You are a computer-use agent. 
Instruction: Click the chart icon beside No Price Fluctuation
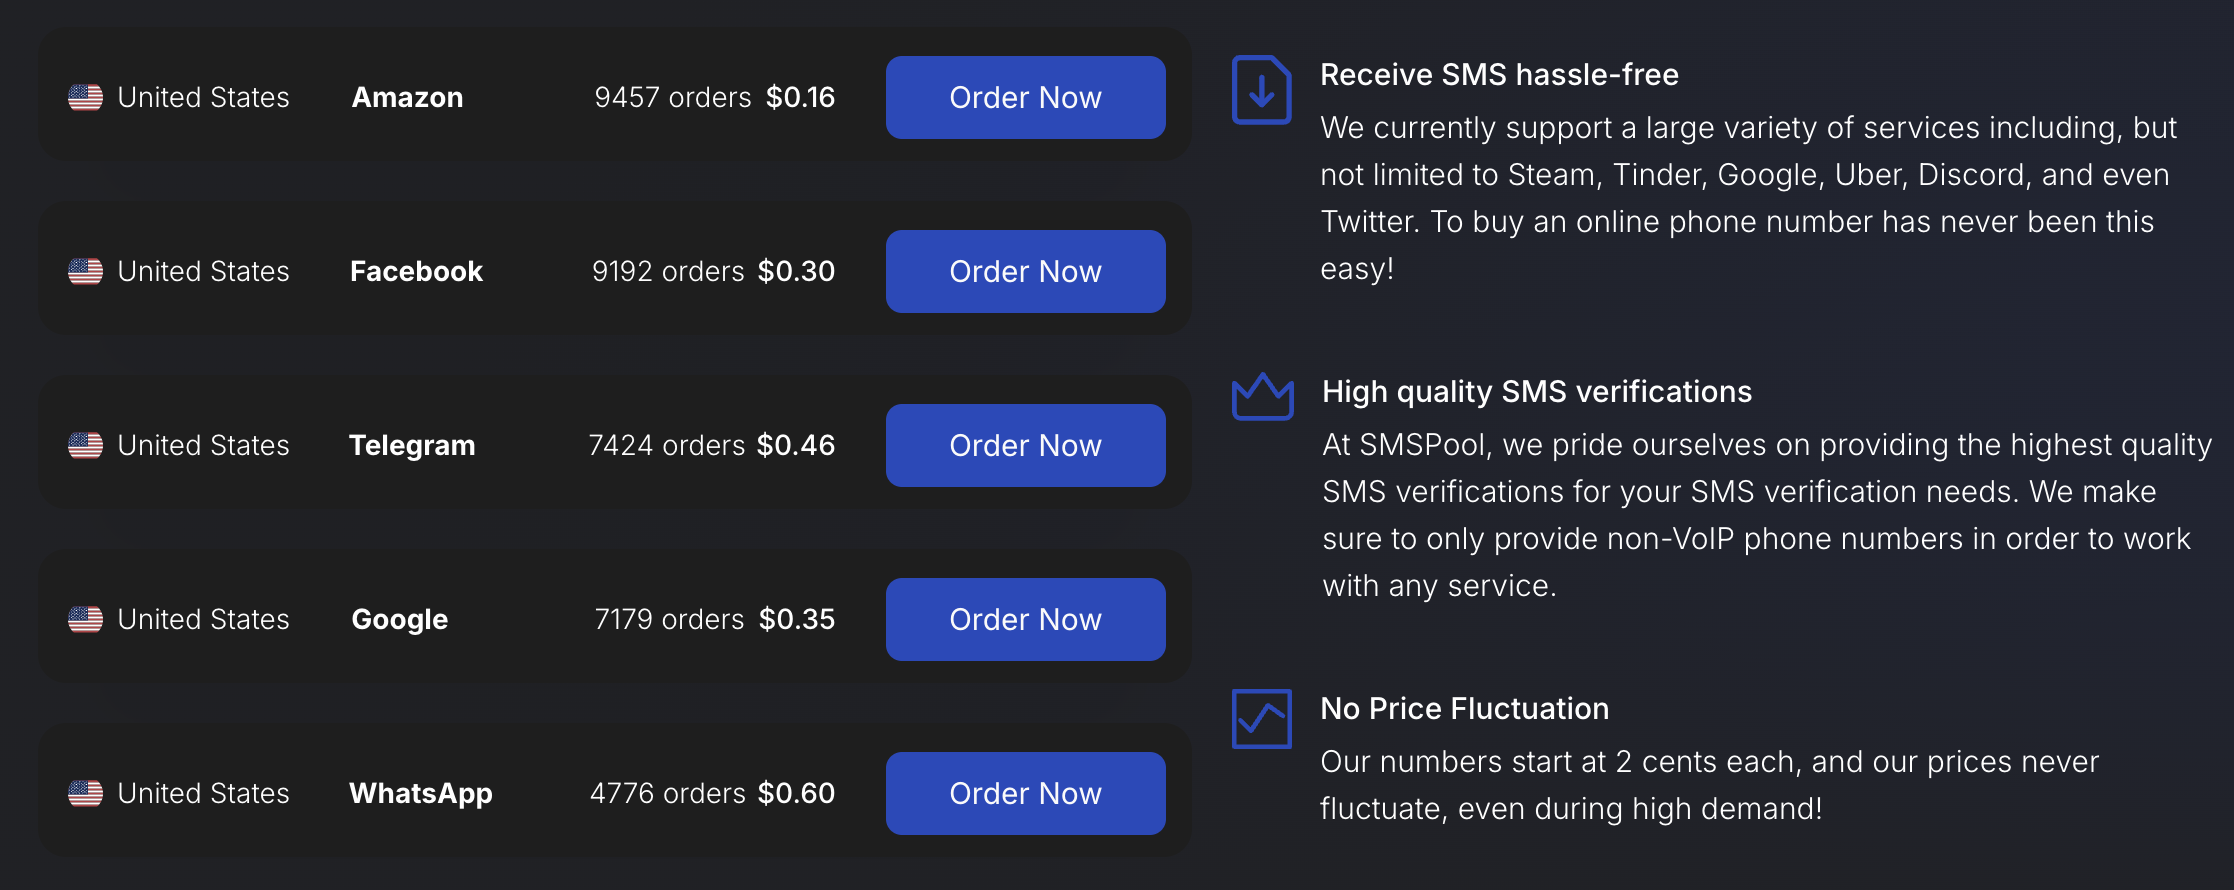coord(1260,719)
